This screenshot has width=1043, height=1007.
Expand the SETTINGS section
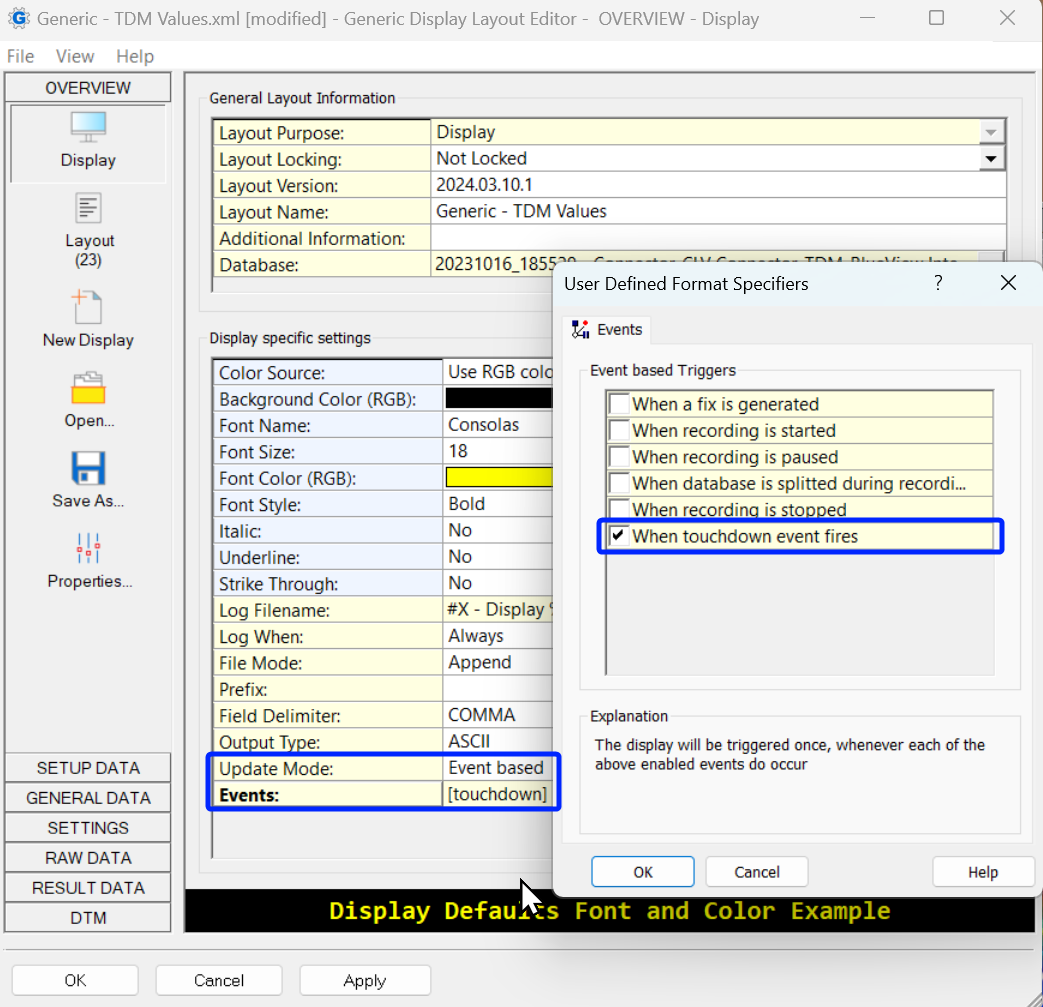tap(88, 828)
